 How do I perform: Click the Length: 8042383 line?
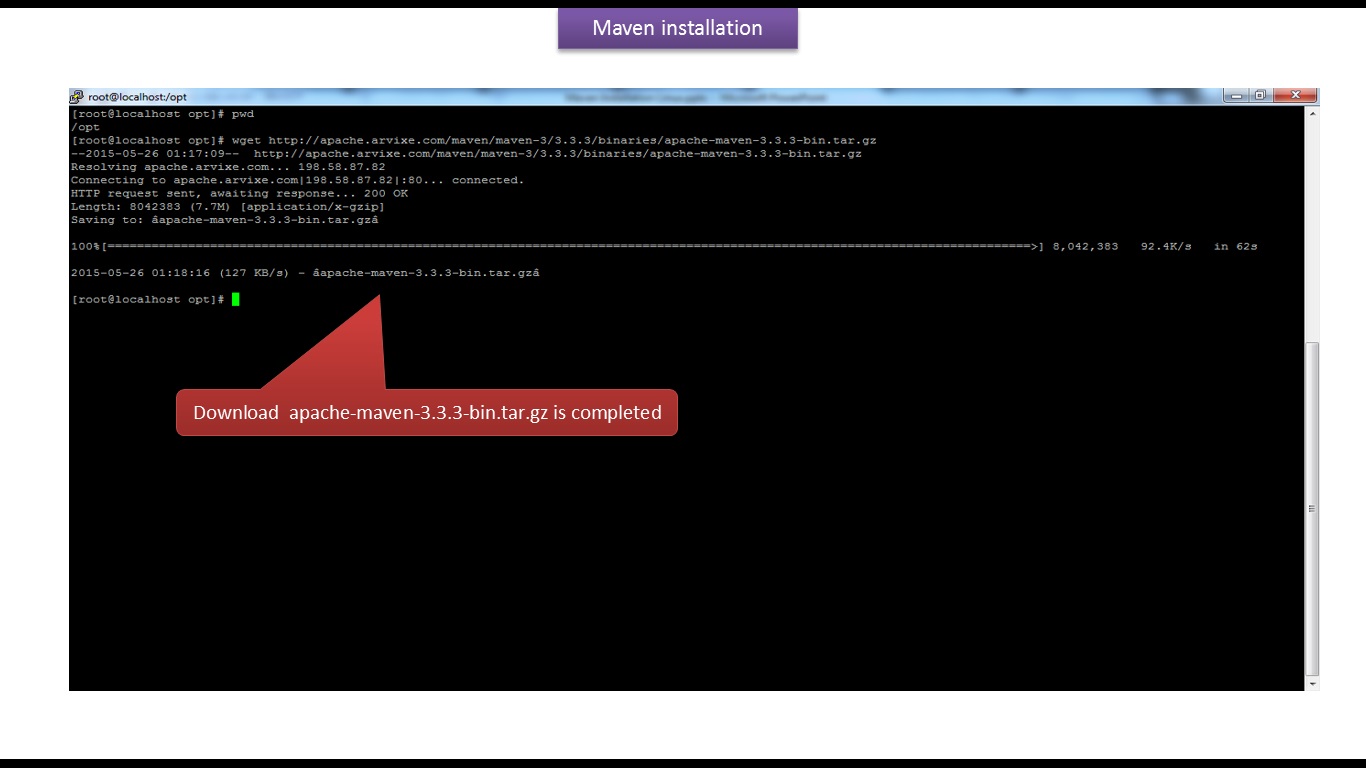click(x=227, y=206)
